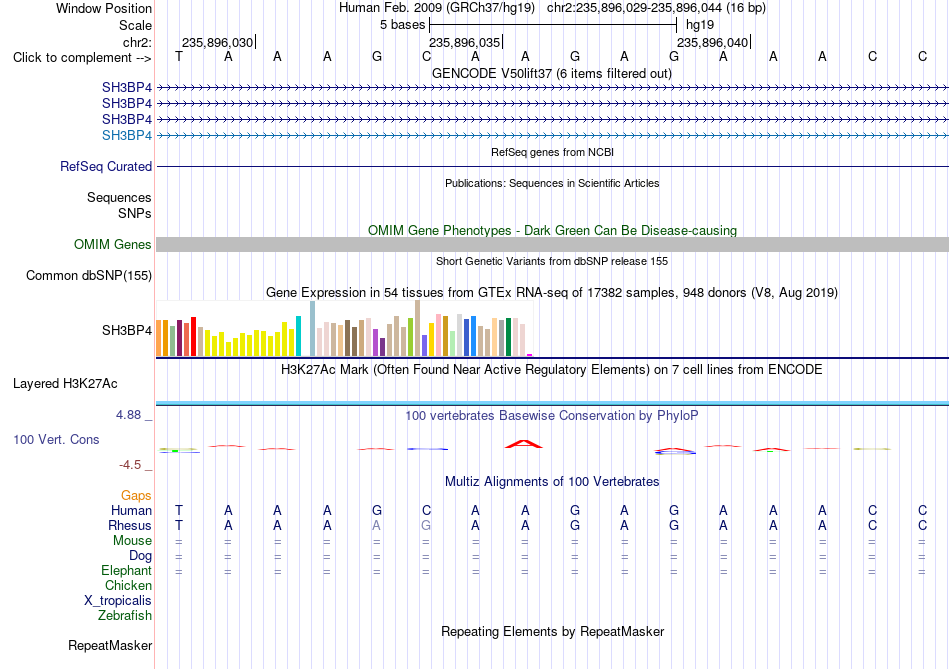Click the dark green bar in the GTEx chart
The image size is (950, 669).
[508, 337]
